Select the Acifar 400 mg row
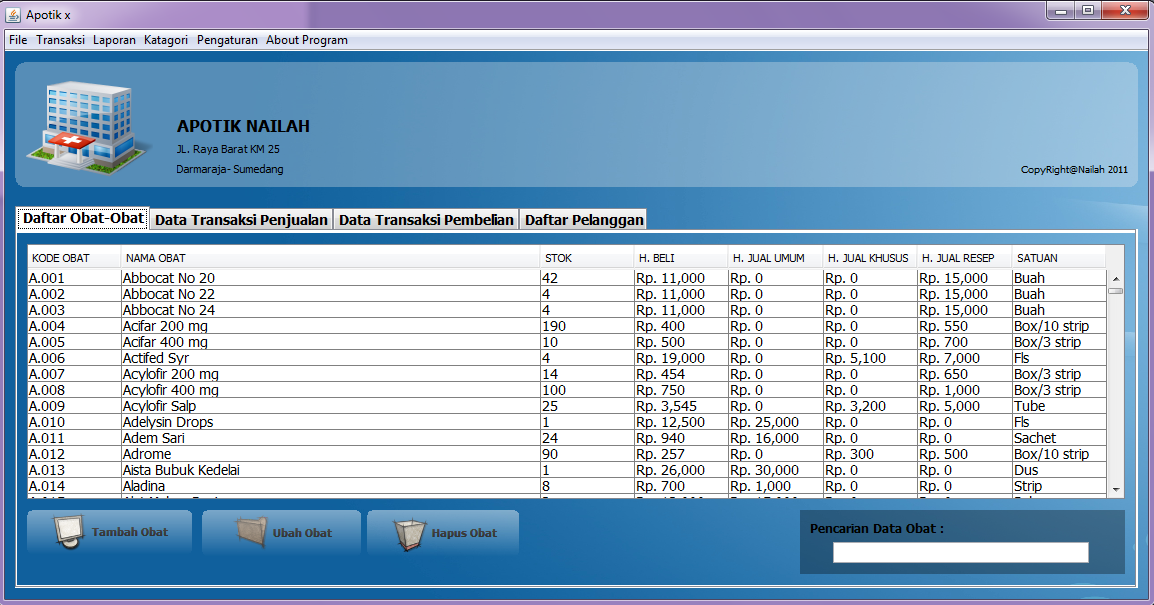1154x605 pixels. (567, 342)
